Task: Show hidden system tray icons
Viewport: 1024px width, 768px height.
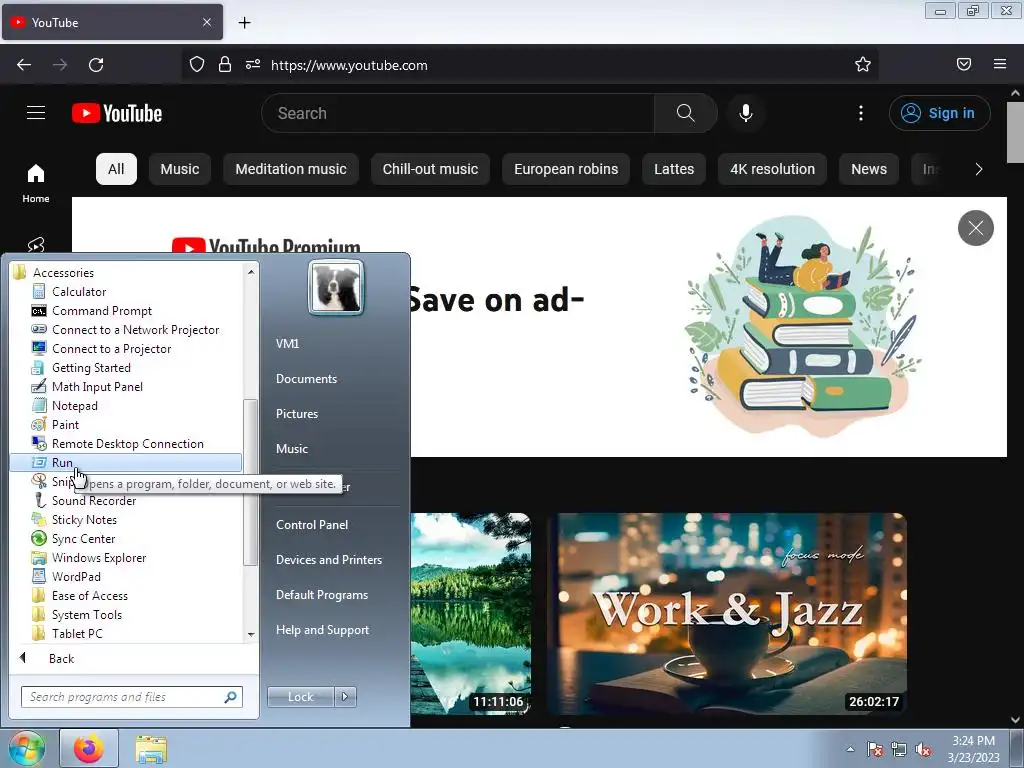Action: point(850,749)
